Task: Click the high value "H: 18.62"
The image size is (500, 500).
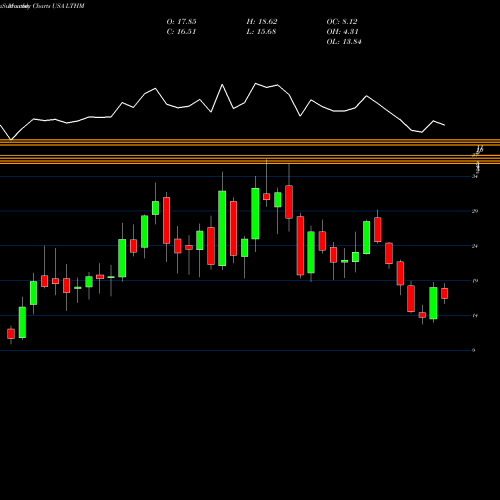Action: point(262,22)
